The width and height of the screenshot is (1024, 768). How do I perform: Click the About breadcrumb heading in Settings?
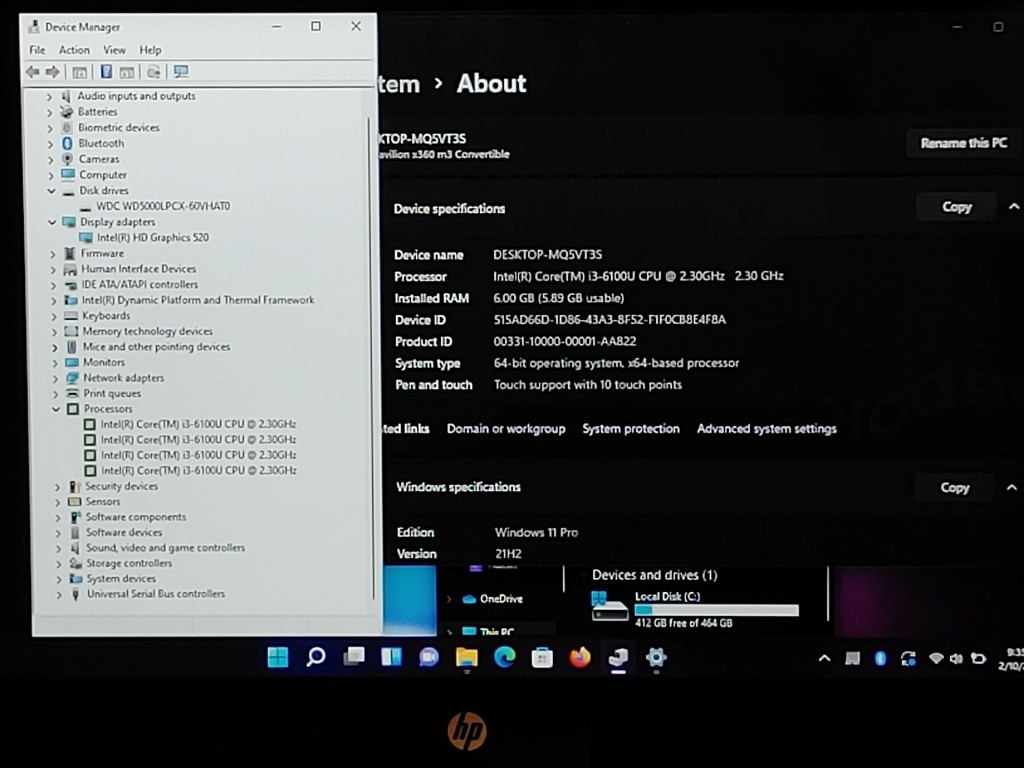point(492,84)
